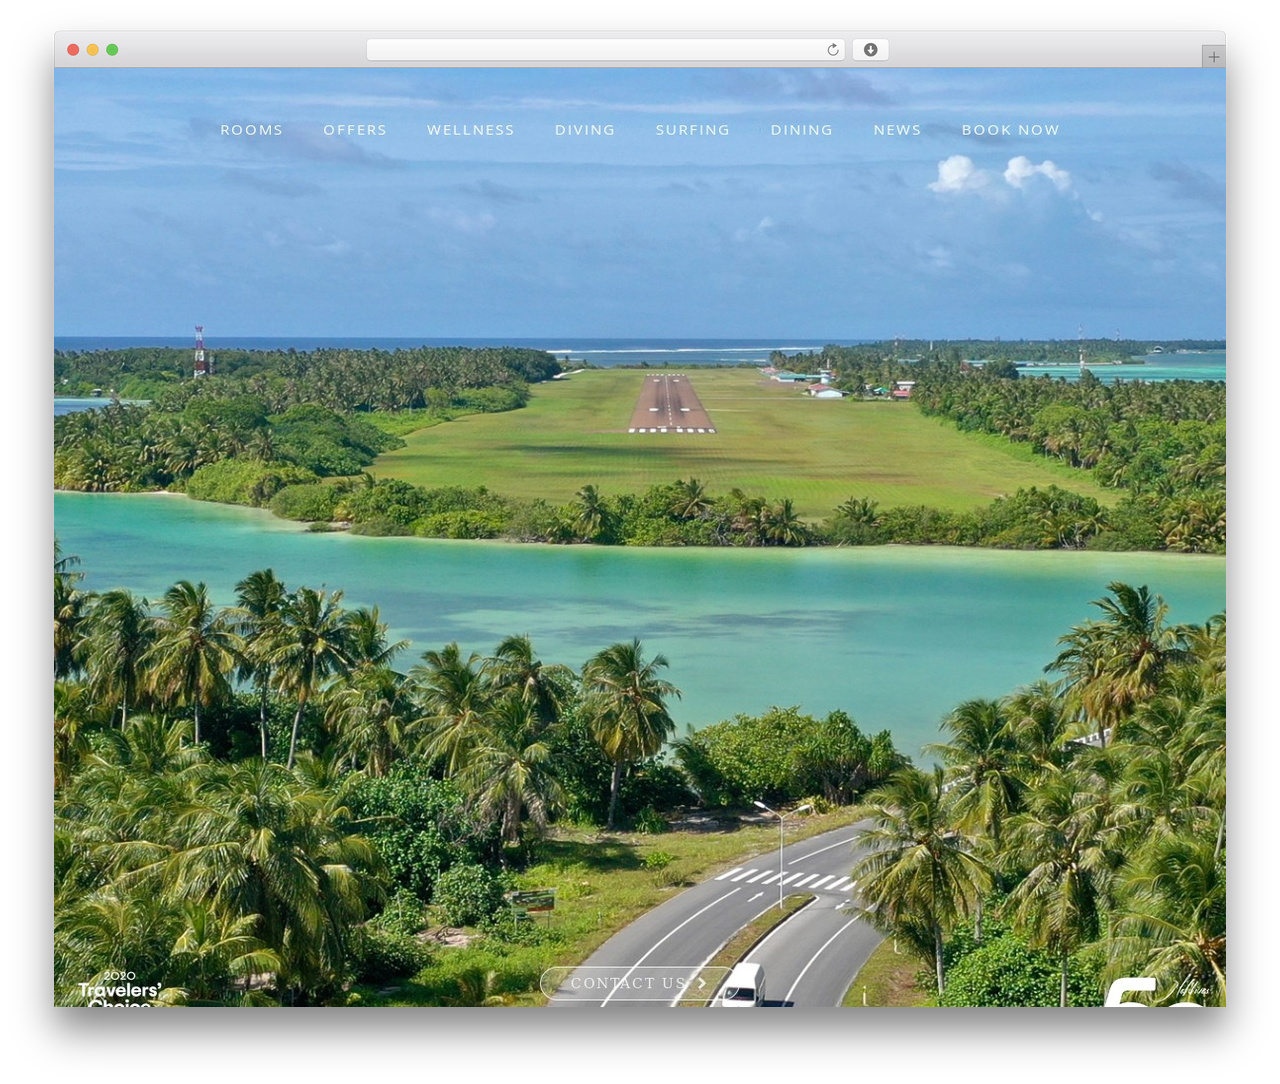This screenshot has height=1084, width=1280.
Task: Go to the Offers page
Action: [x=355, y=130]
